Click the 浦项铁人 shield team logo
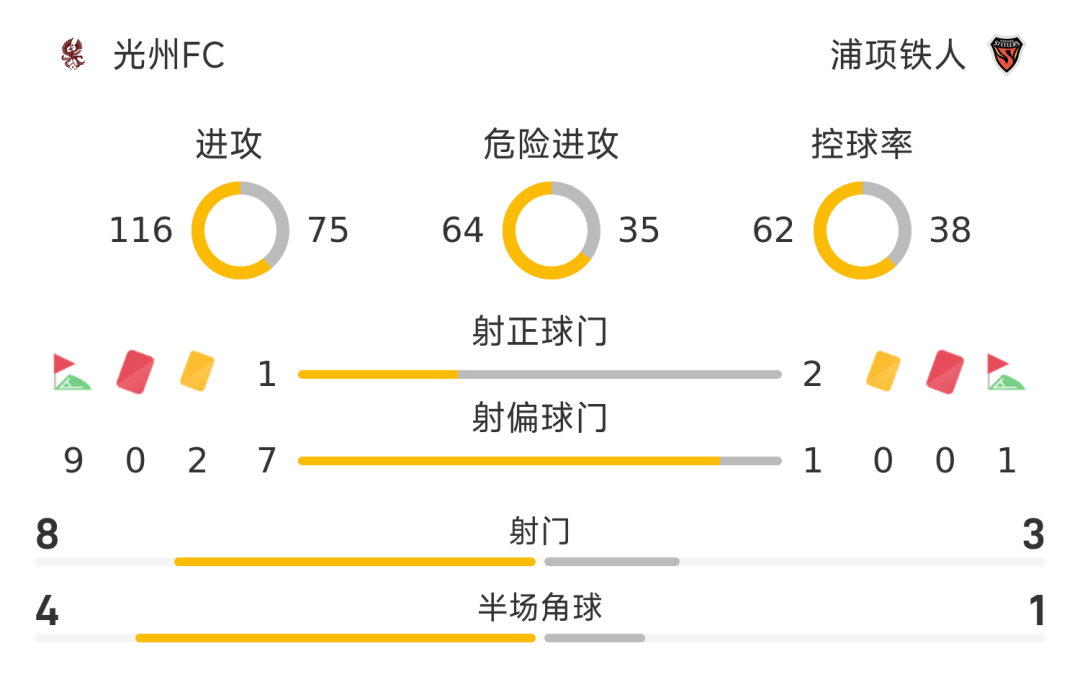This screenshot has width=1080, height=700. pos(1007,54)
